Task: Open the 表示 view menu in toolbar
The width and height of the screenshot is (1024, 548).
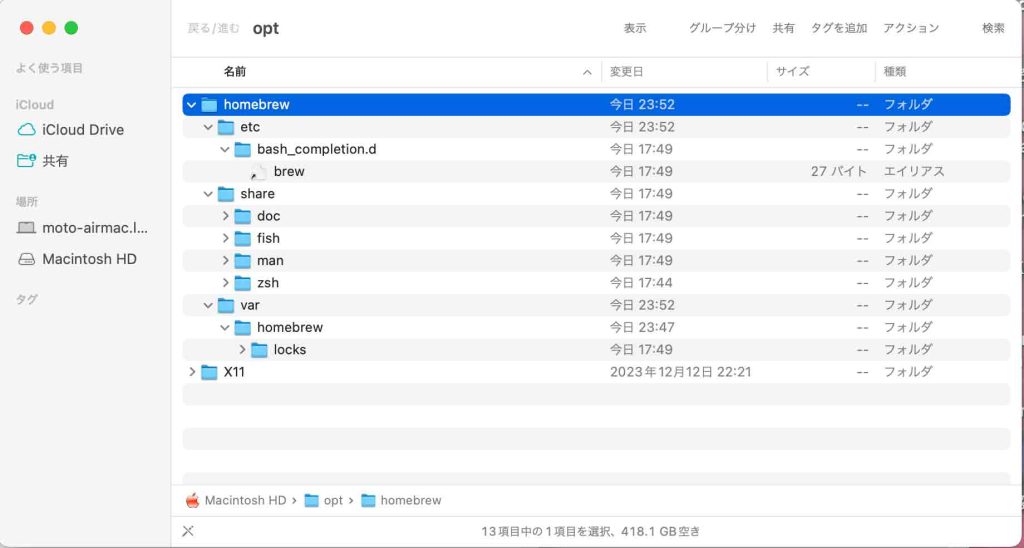Action: 635,28
